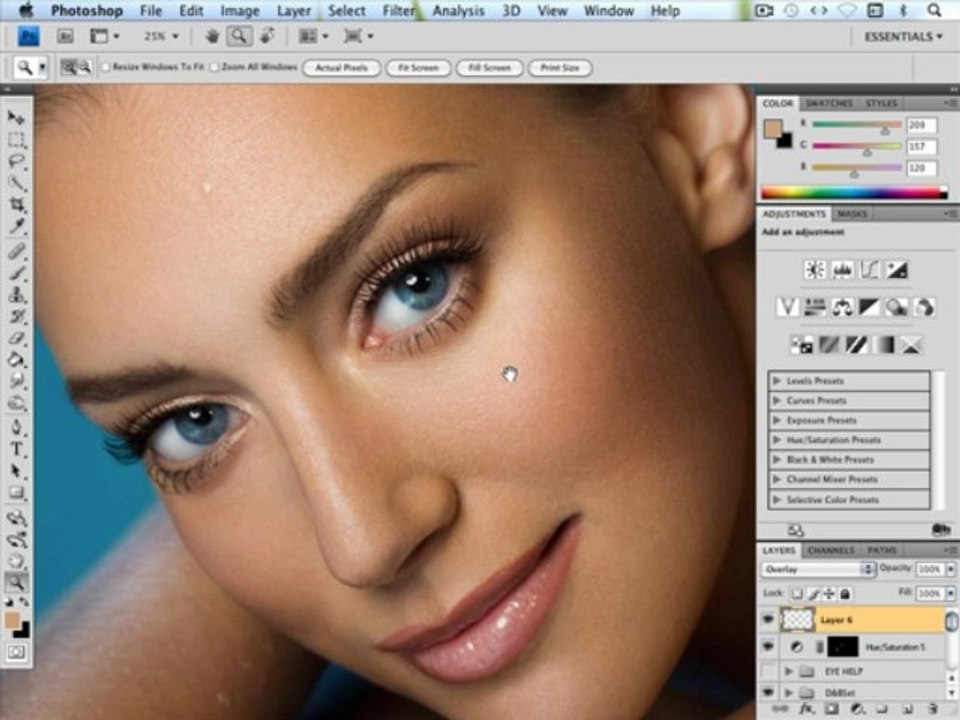Add a Vibrance adjustment

(x=787, y=307)
